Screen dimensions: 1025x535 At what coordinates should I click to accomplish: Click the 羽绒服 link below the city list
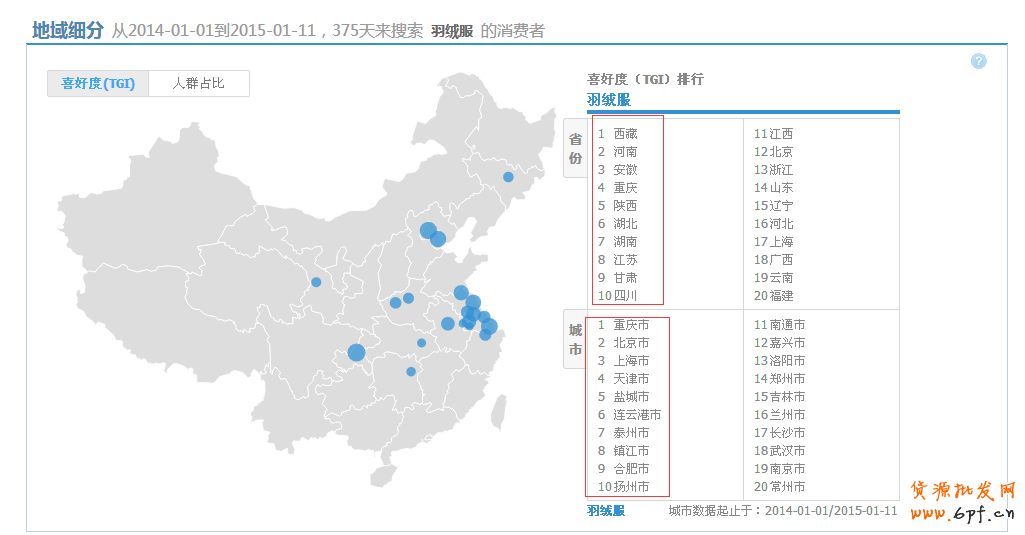606,511
